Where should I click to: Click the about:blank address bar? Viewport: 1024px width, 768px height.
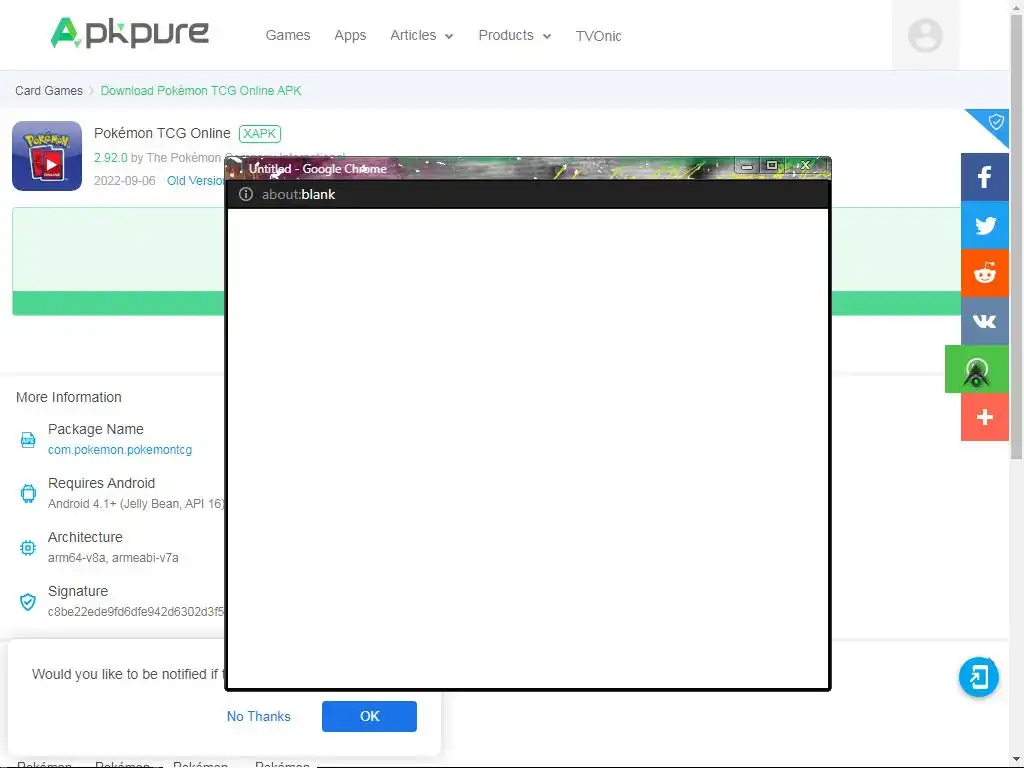[528, 195]
